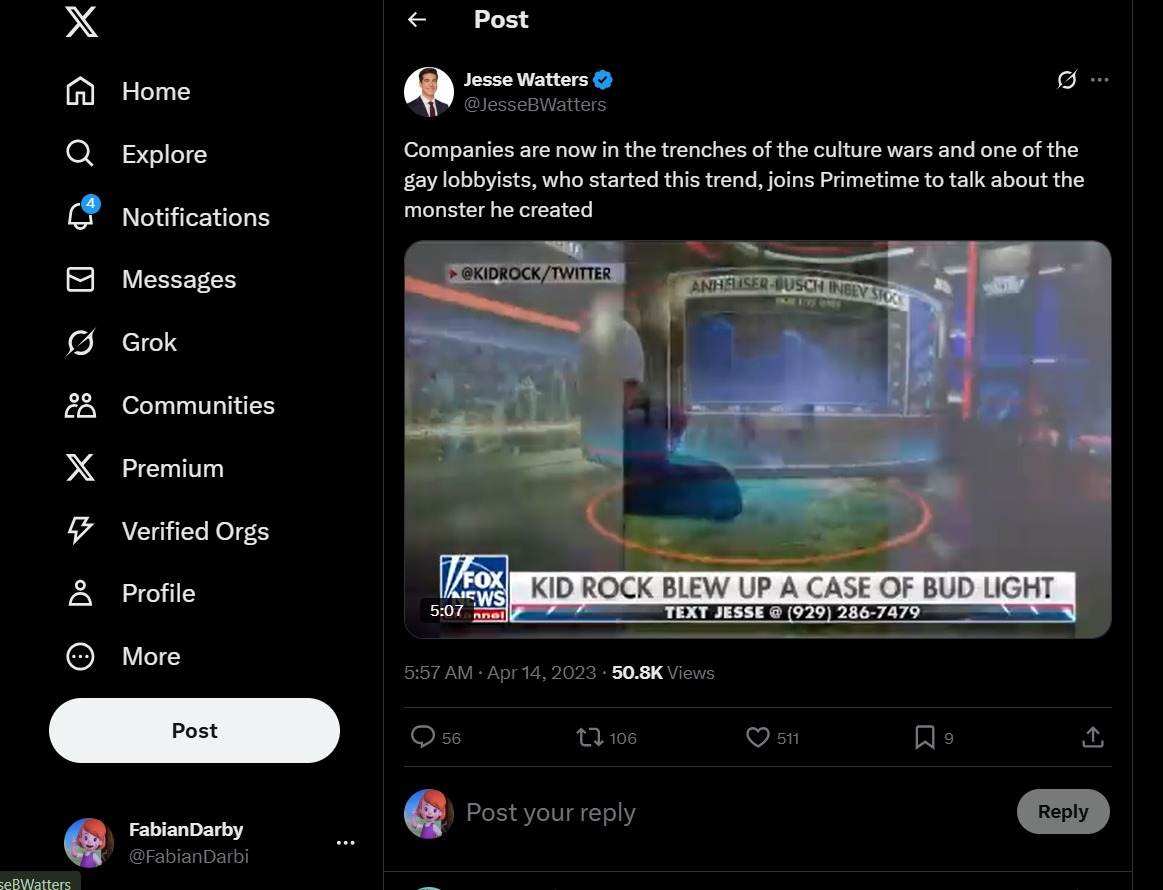Click the FabianDarby account name
This screenshot has height=890, width=1163.
186,829
